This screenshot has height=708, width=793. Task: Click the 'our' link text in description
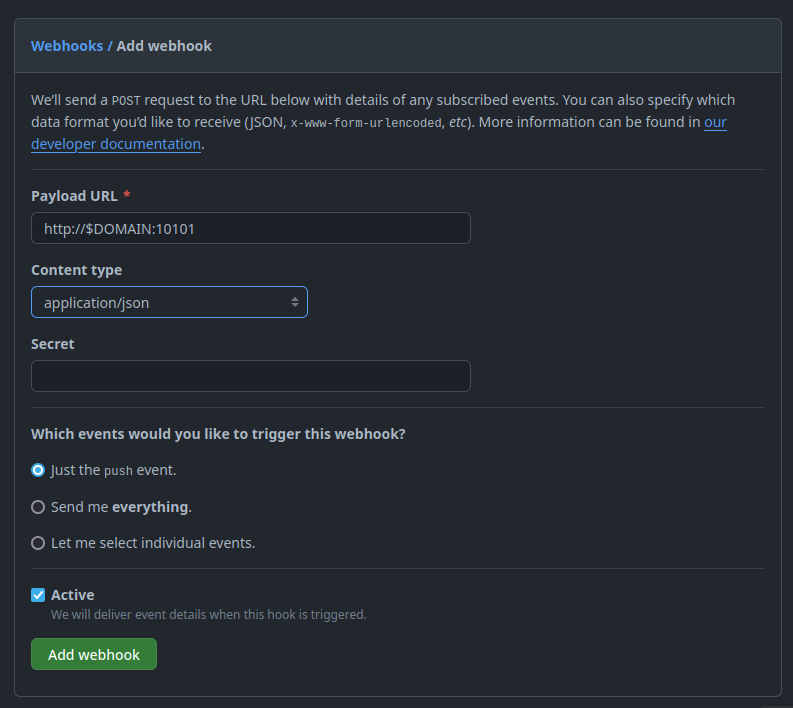[x=715, y=122]
